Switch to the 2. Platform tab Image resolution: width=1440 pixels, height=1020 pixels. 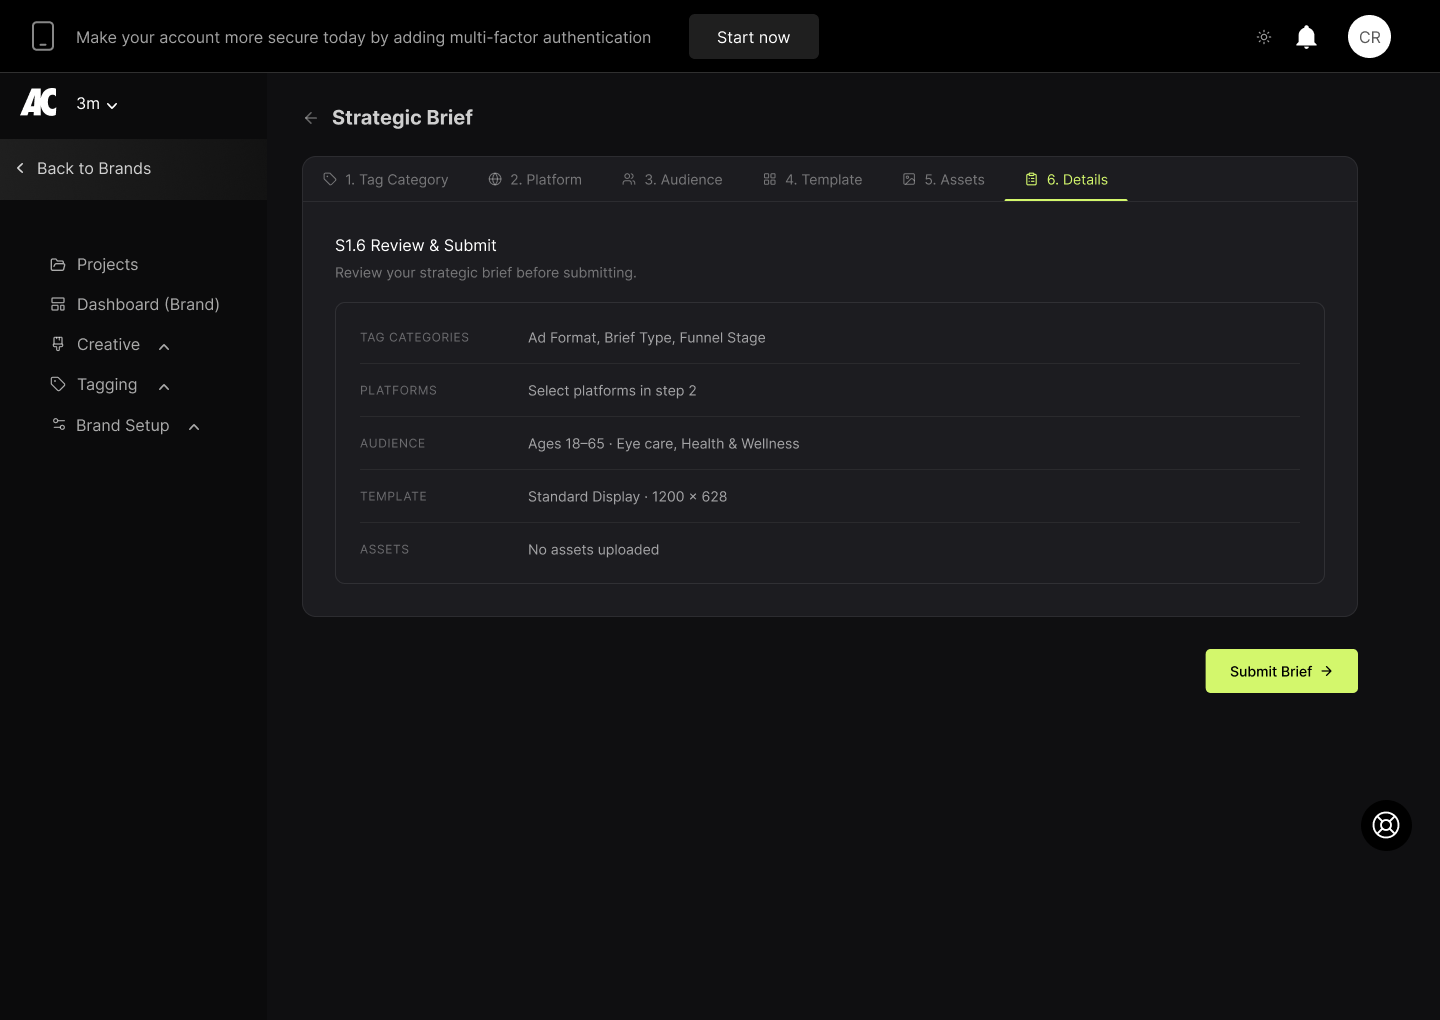pyautogui.click(x=535, y=180)
